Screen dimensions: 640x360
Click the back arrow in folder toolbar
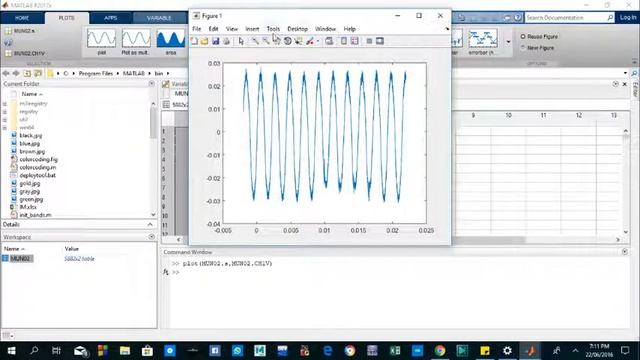[x=6, y=73]
